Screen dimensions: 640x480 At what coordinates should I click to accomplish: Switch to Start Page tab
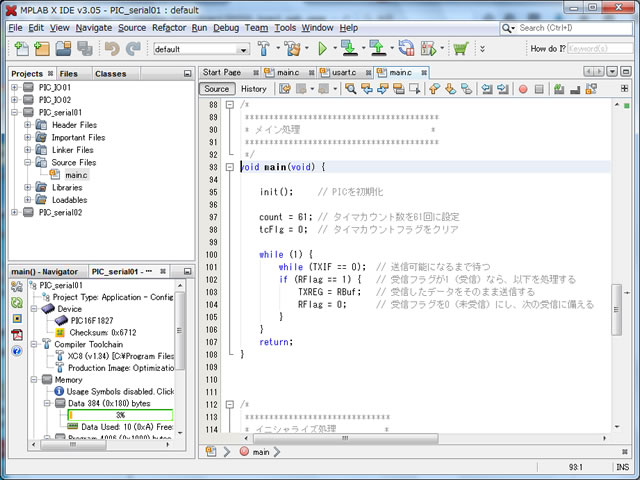tap(231, 73)
